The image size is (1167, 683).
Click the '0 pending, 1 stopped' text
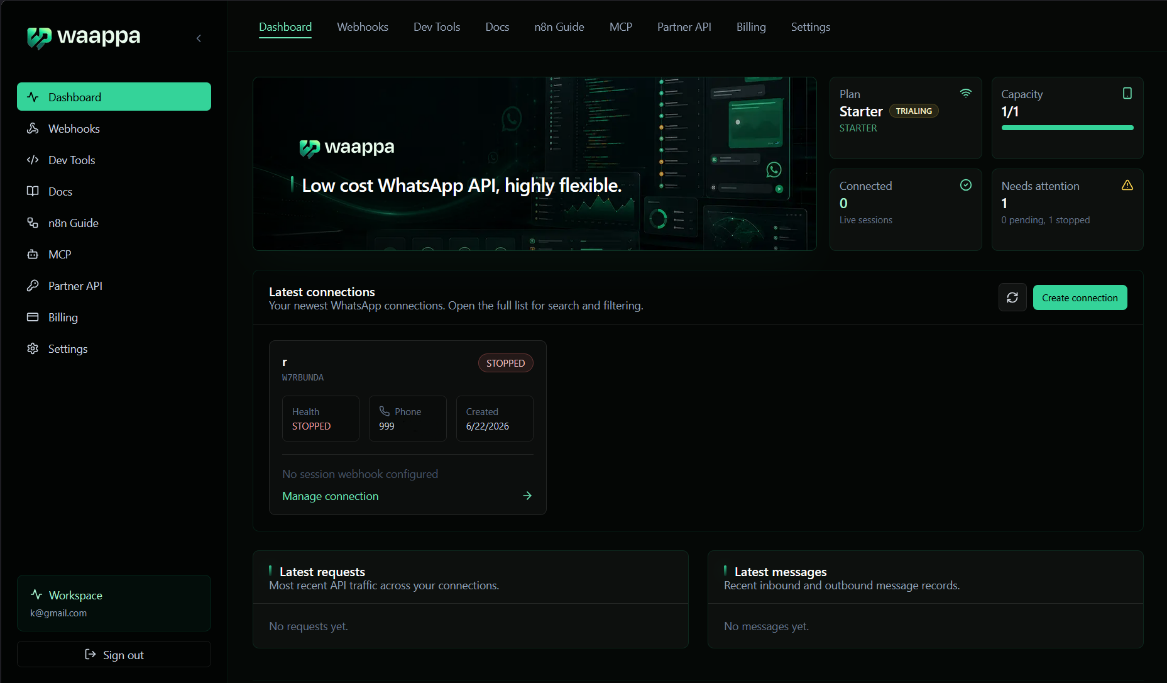tap(1046, 220)
